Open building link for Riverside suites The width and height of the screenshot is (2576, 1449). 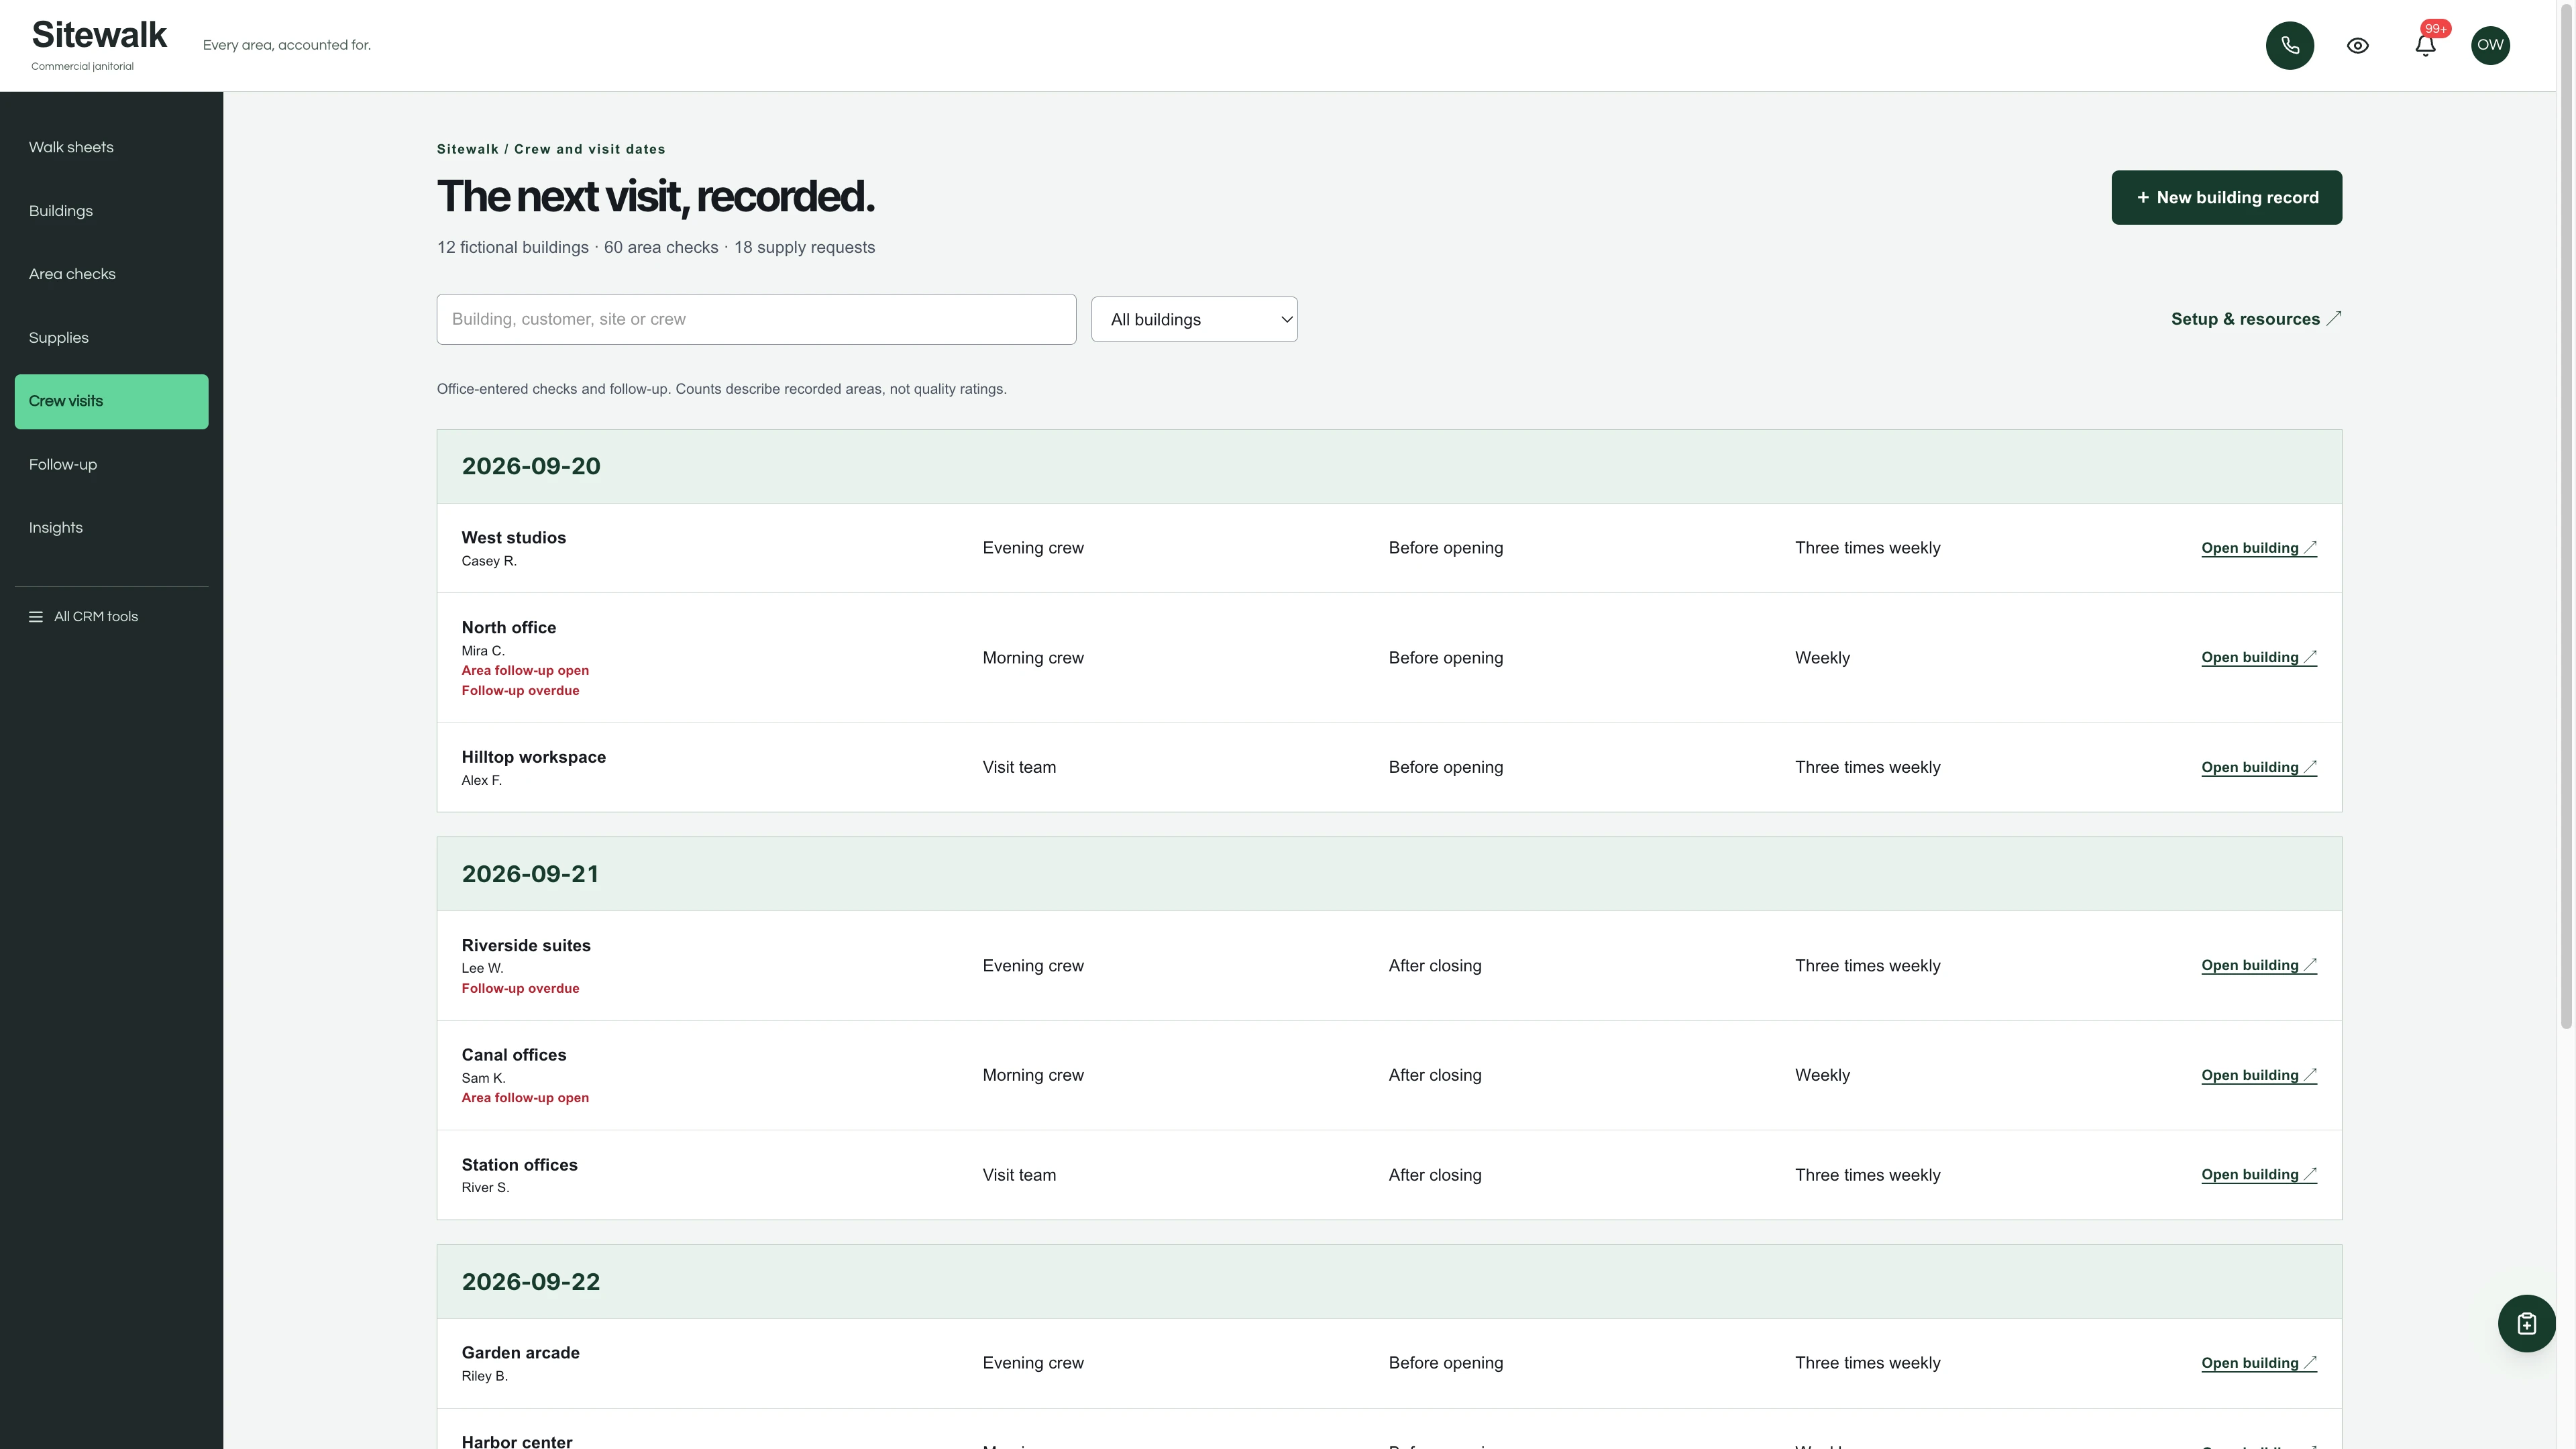(x=2258, y=965)
